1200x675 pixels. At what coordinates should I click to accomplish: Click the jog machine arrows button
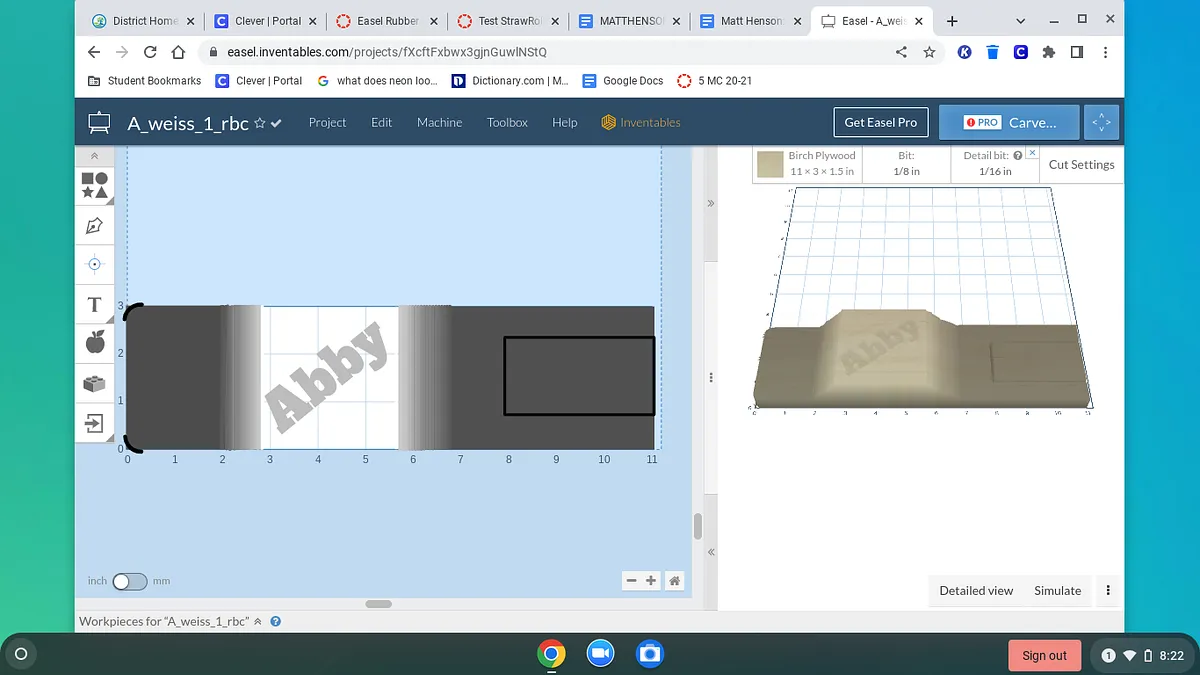click(x=1101, y=122)
